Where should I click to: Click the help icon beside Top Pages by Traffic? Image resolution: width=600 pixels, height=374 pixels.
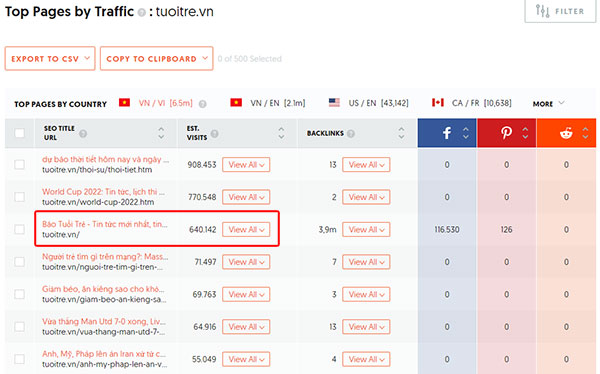[x=142, y=13]
